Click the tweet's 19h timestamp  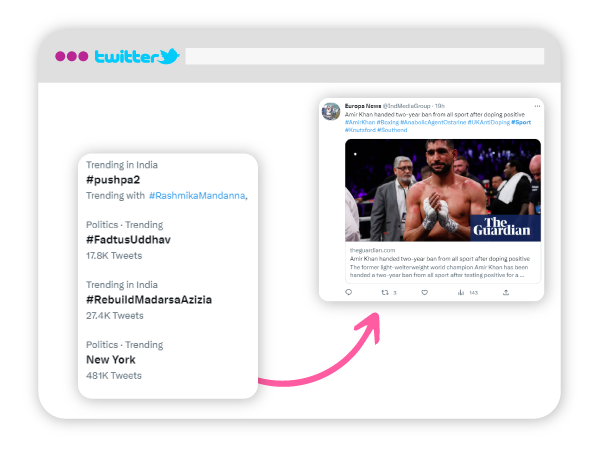click(440, 106)
